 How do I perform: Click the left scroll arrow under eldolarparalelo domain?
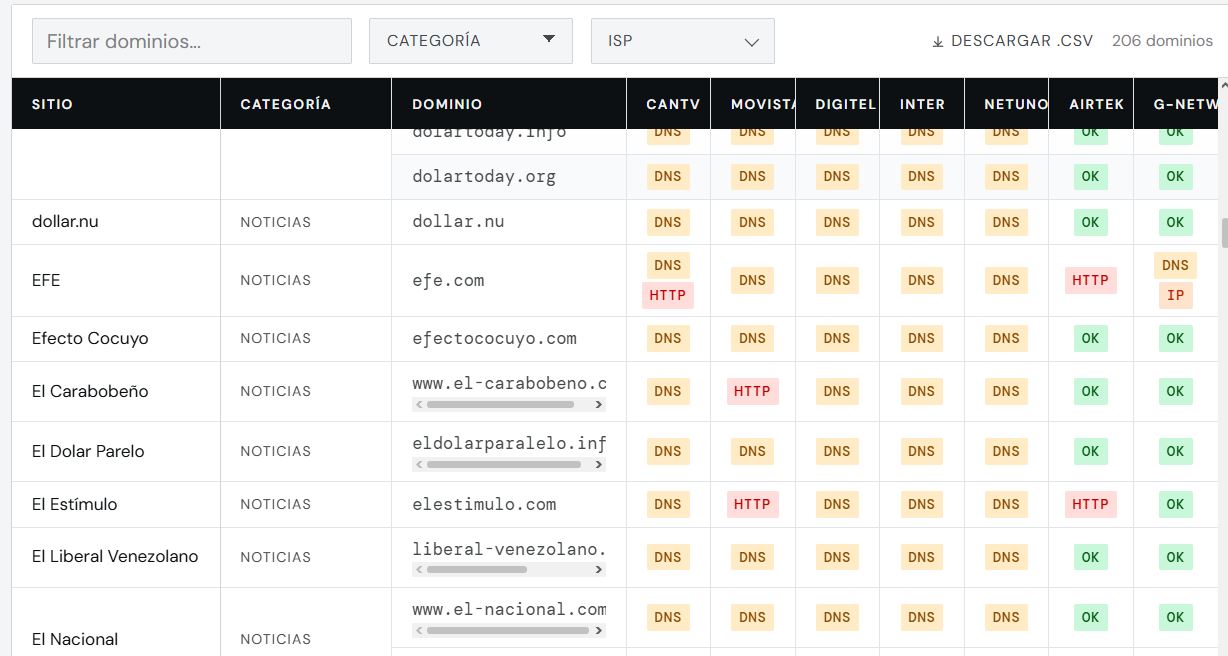(x=419, y=465)
